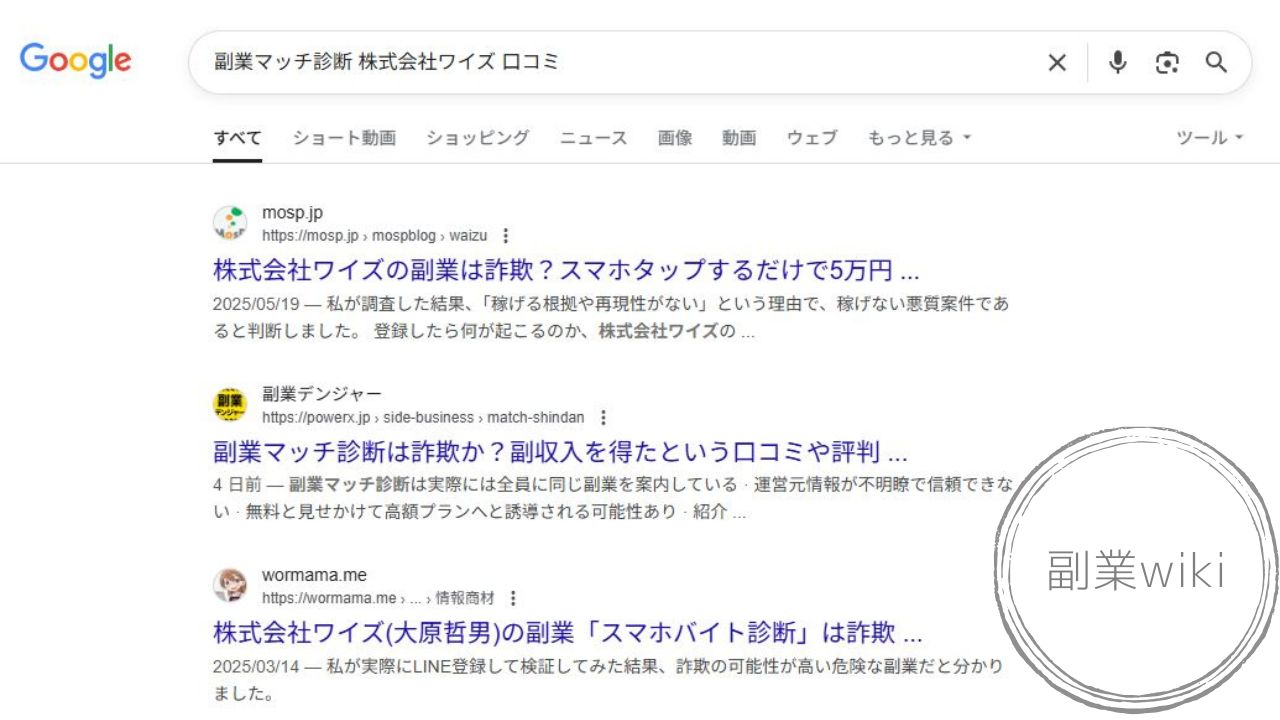Open more options for the wormama.me result
The image size is (1280, 720).
[x=513, y=598]
